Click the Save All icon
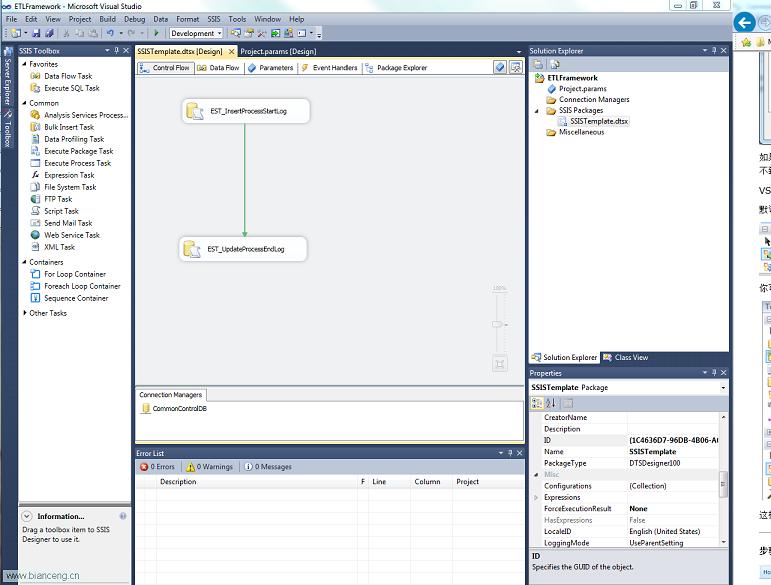 [x=49, y=33]
